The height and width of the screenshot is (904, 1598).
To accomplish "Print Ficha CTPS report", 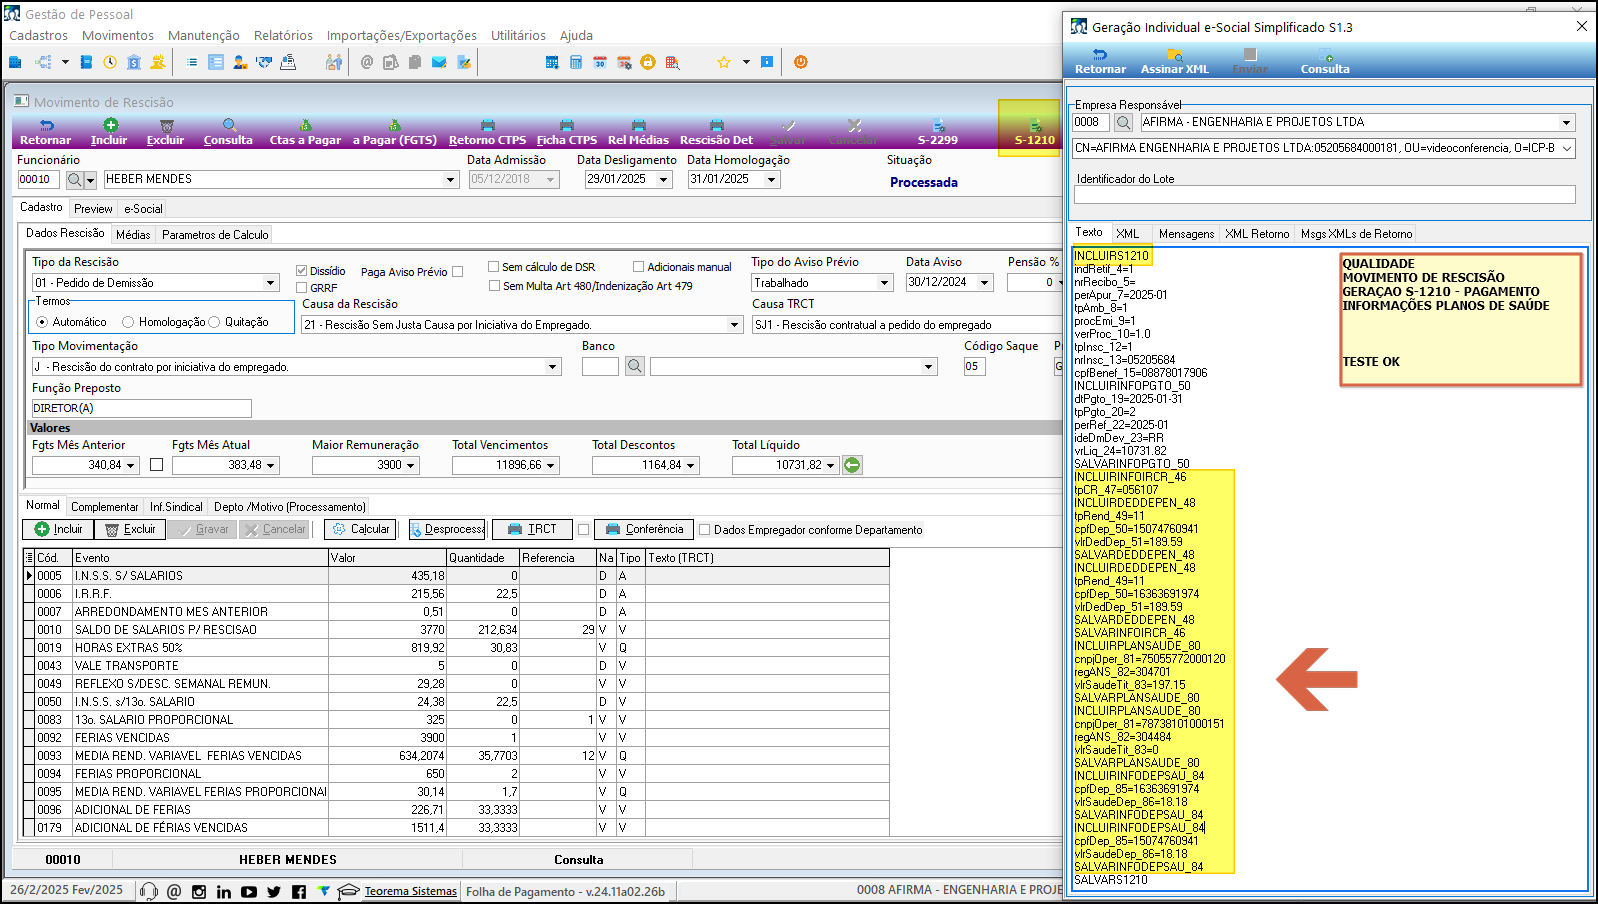I will (567, 132).
